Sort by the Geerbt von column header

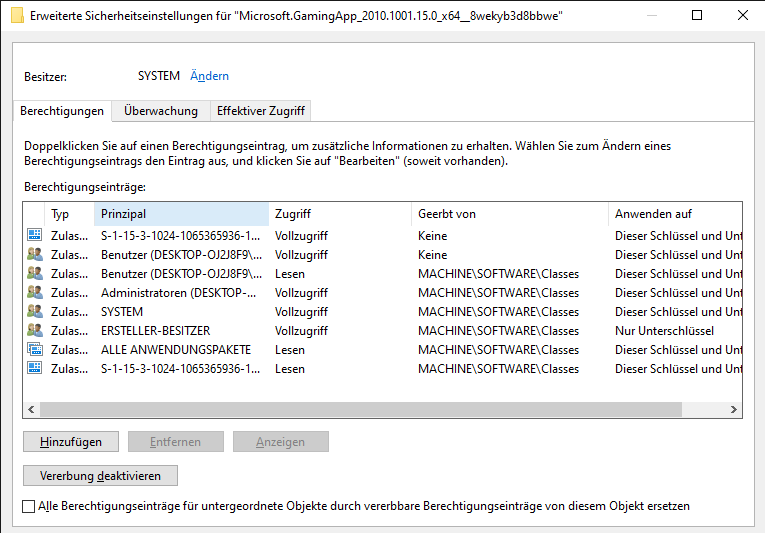coord(510,214)
